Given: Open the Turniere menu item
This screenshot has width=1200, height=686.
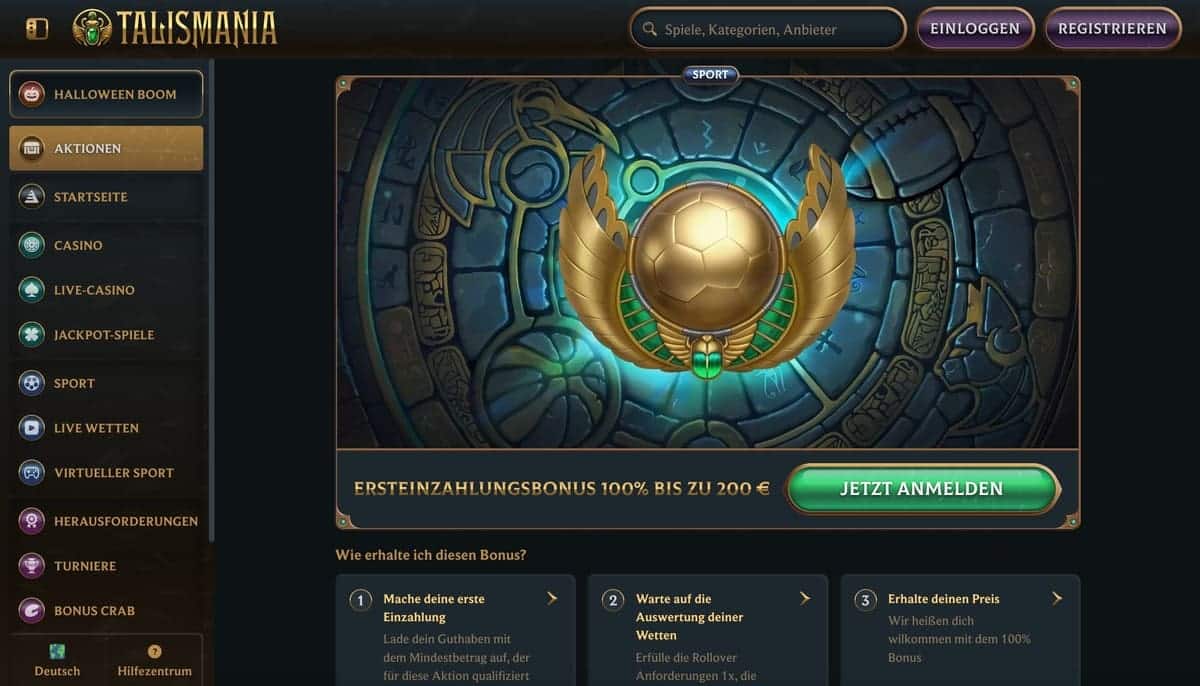Looking at the screenshot, I should (106, 566).
